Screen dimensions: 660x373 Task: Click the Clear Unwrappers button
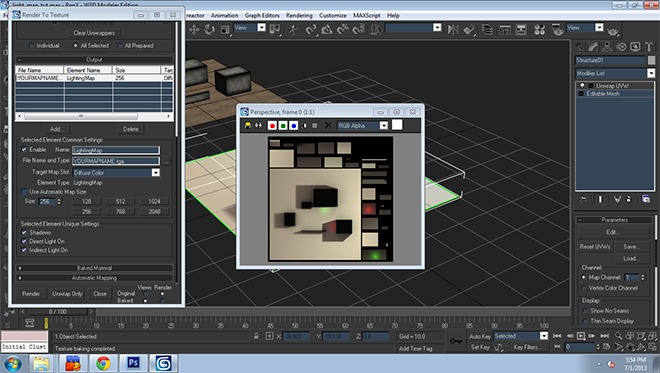pos(94,33)
